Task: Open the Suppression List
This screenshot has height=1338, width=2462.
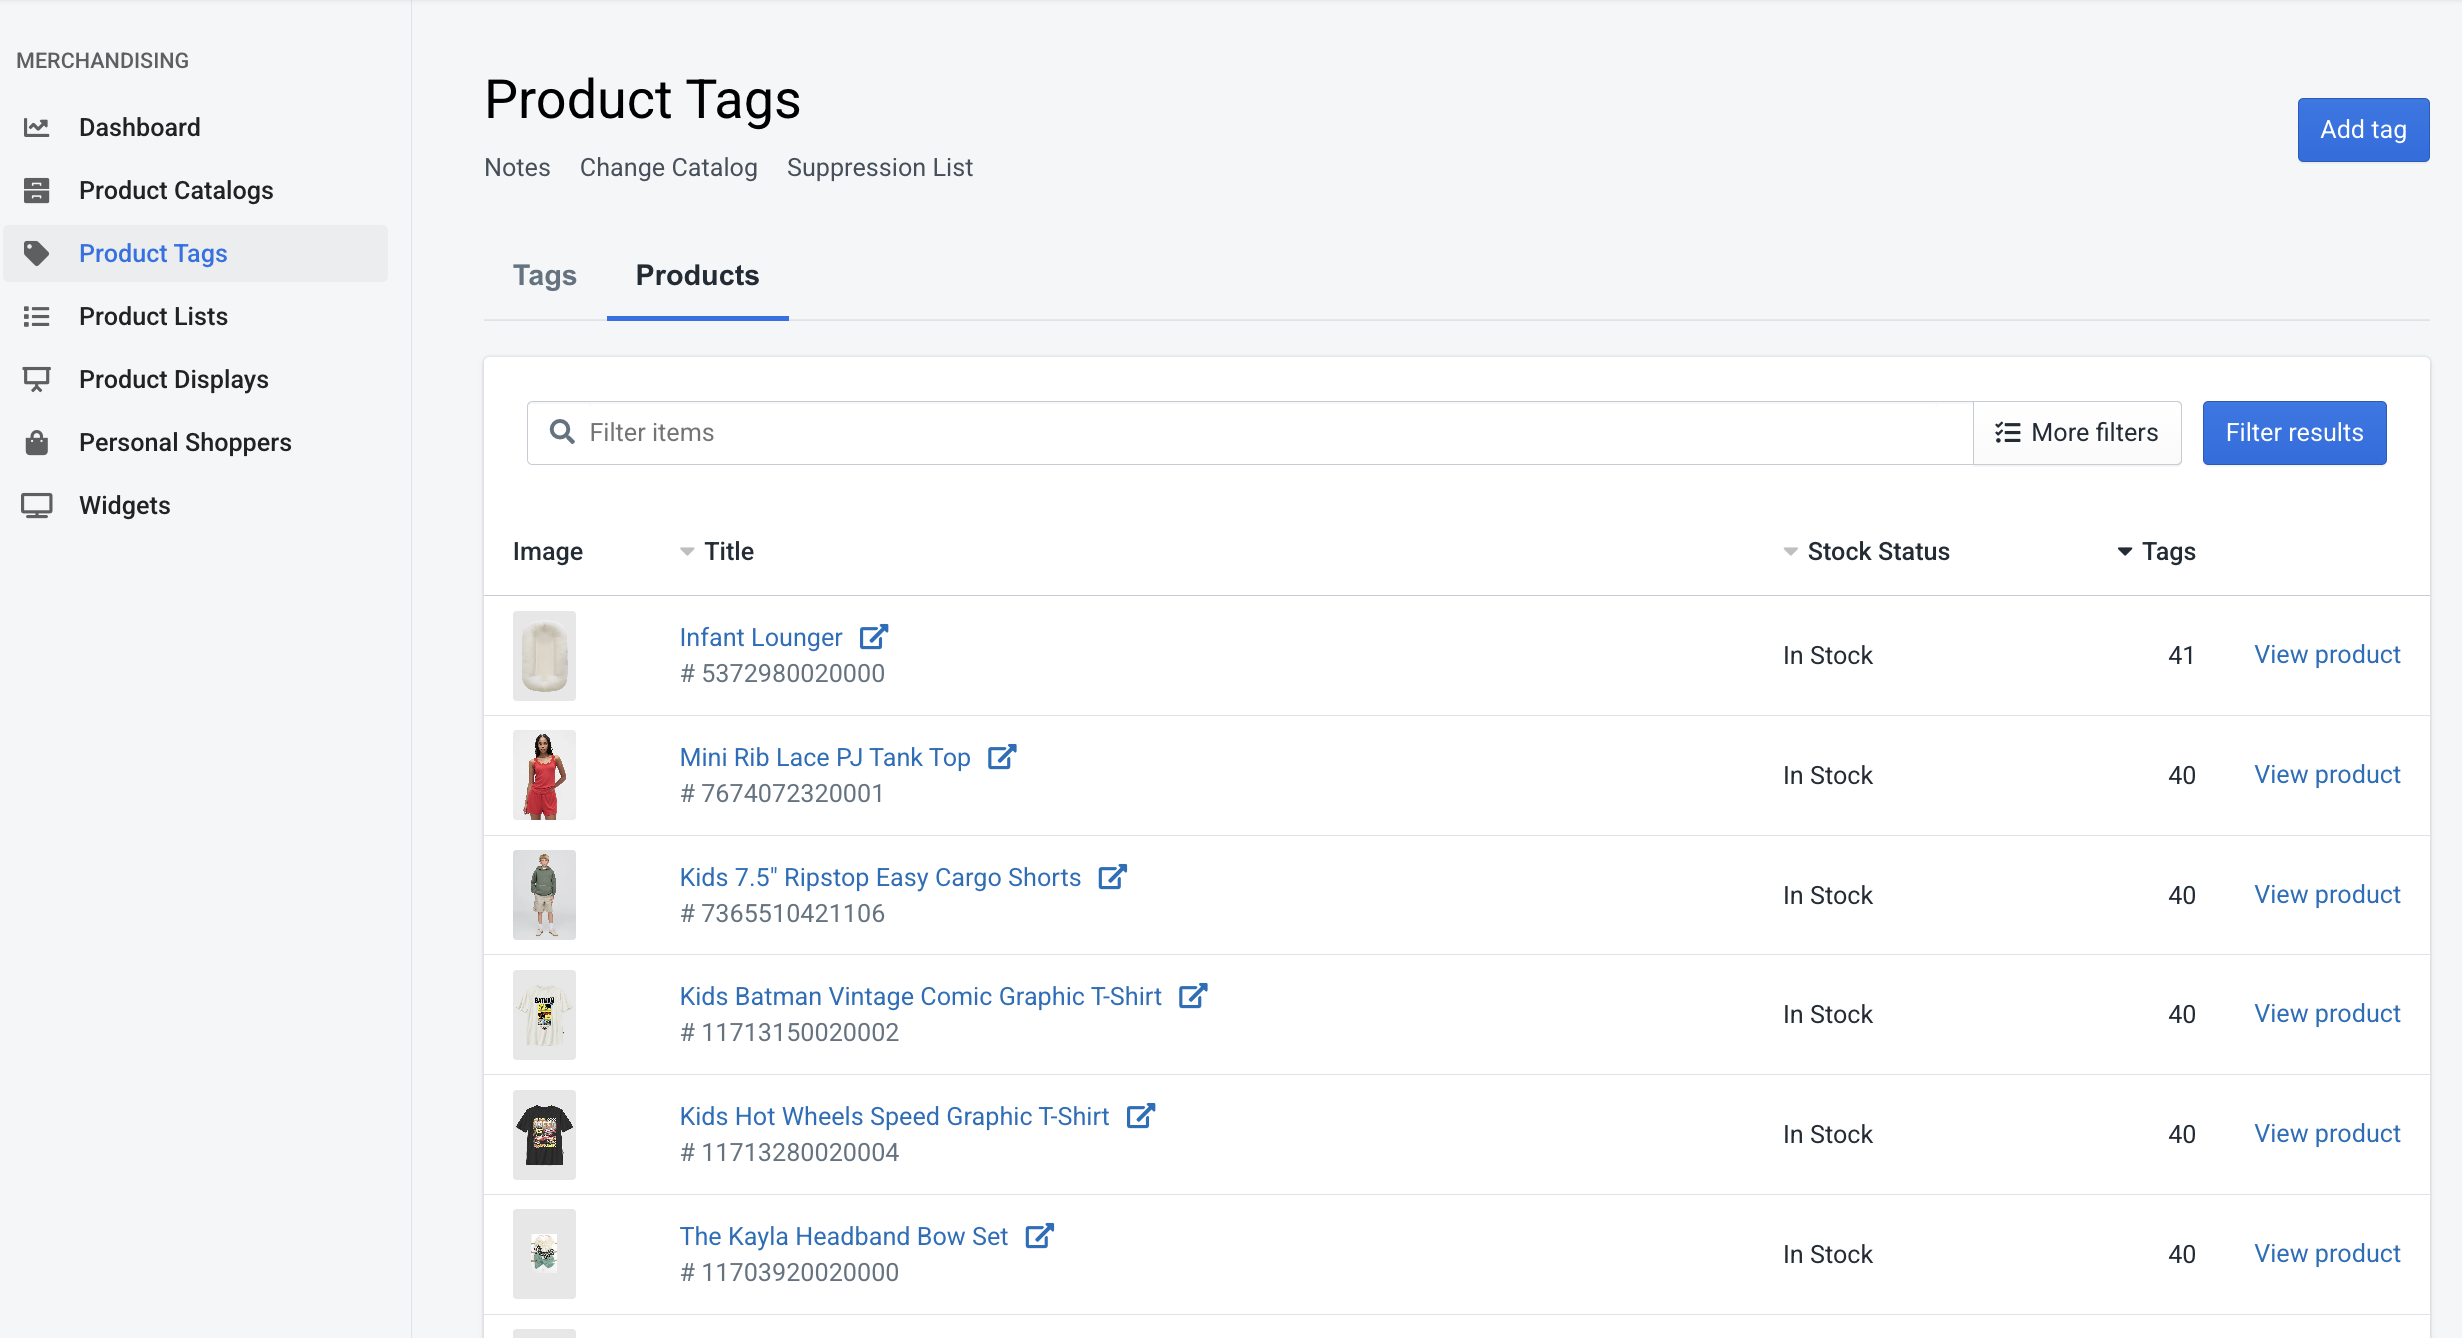Action: [879, 167]
